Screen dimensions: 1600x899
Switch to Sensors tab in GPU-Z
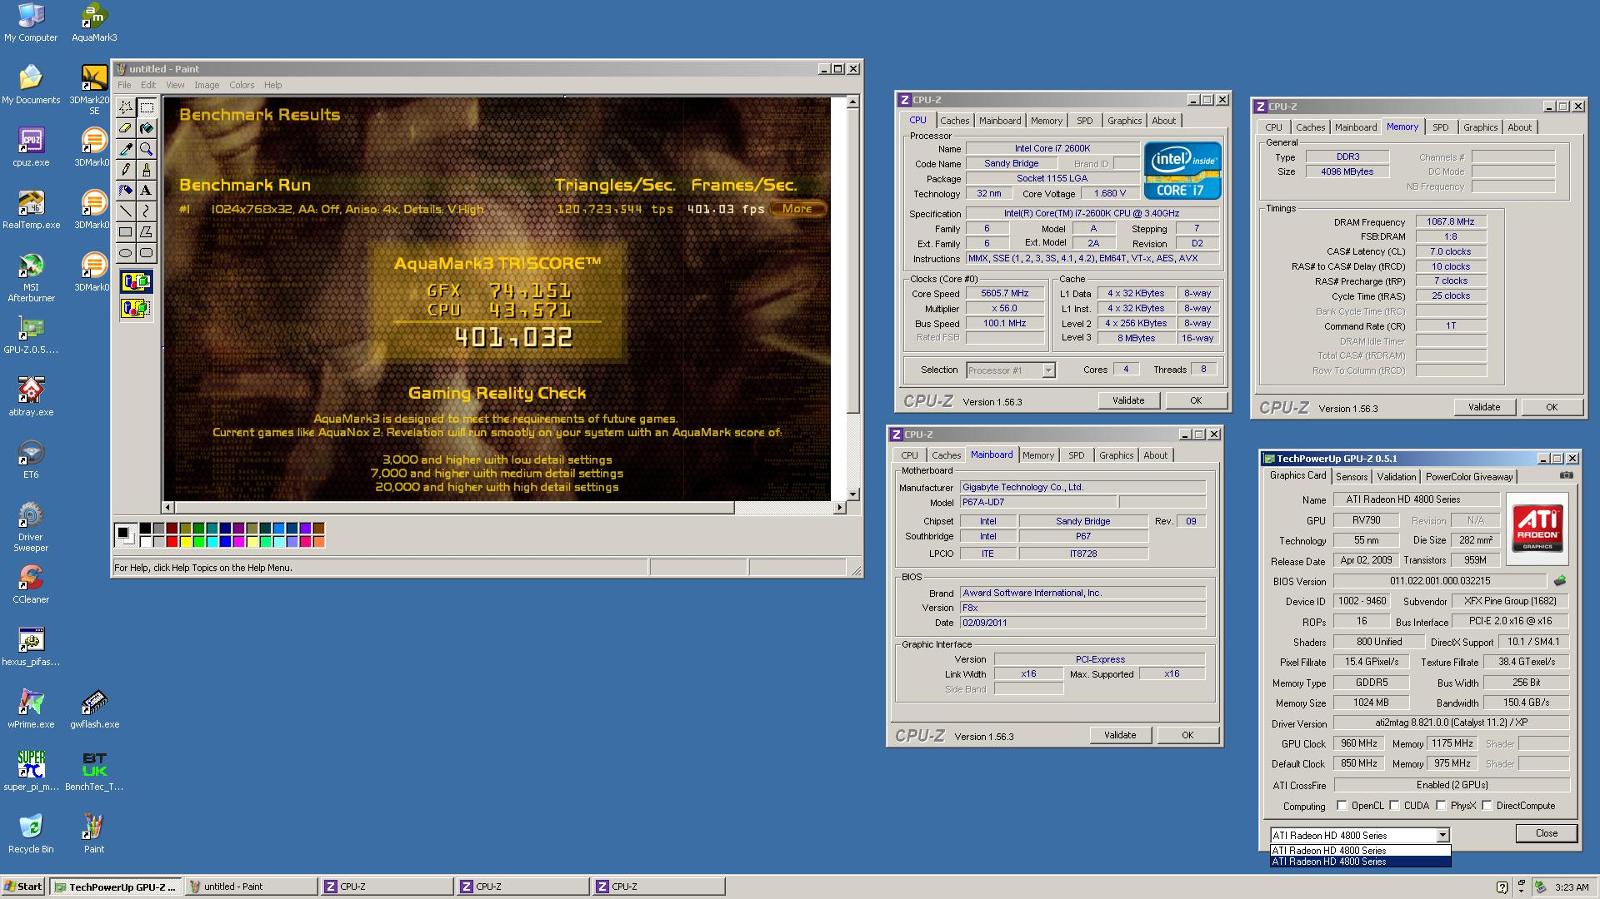(x=1352, y=477)
